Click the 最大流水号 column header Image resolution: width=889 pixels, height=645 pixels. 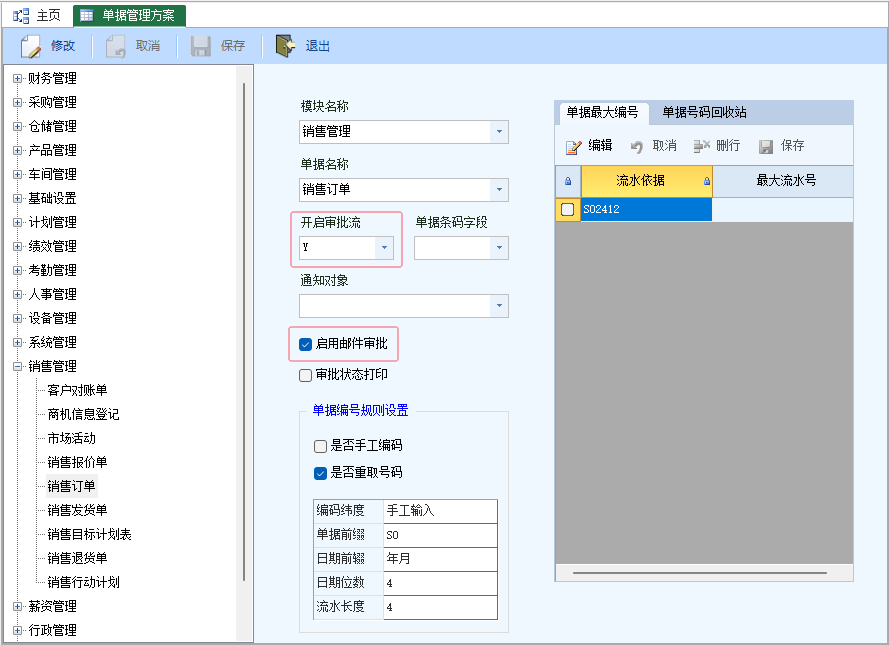(x=783, y=181)
